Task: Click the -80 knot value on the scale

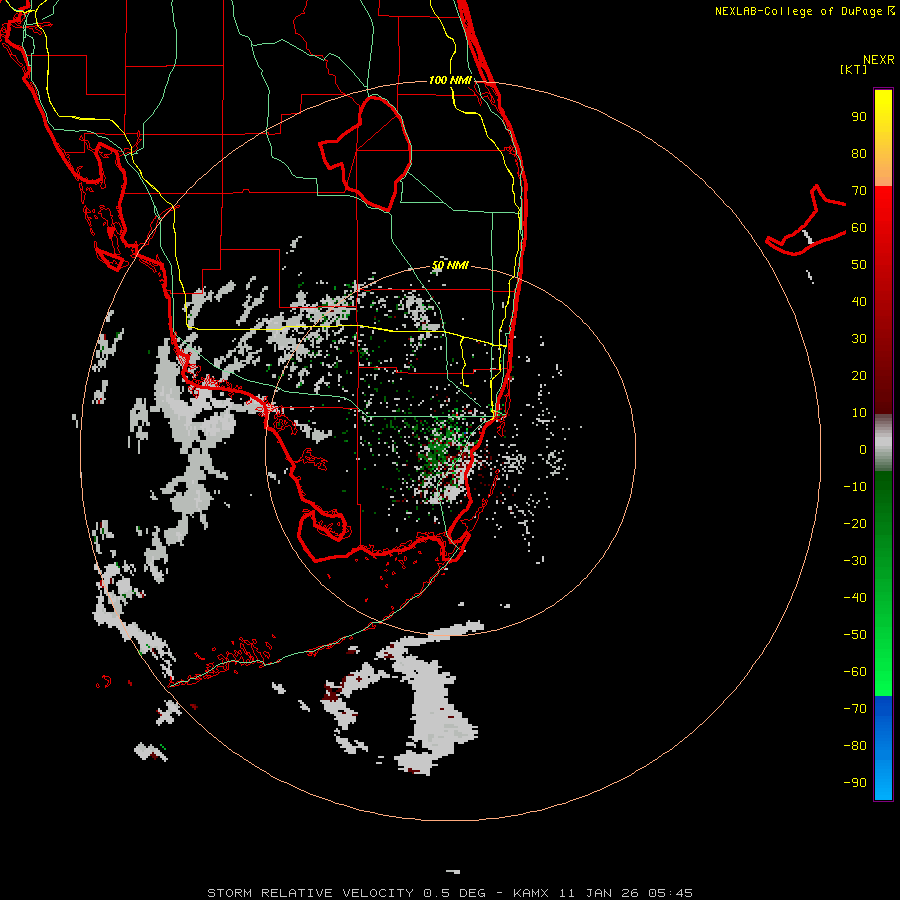Action: pyautogui.click(x=855, y=746)
